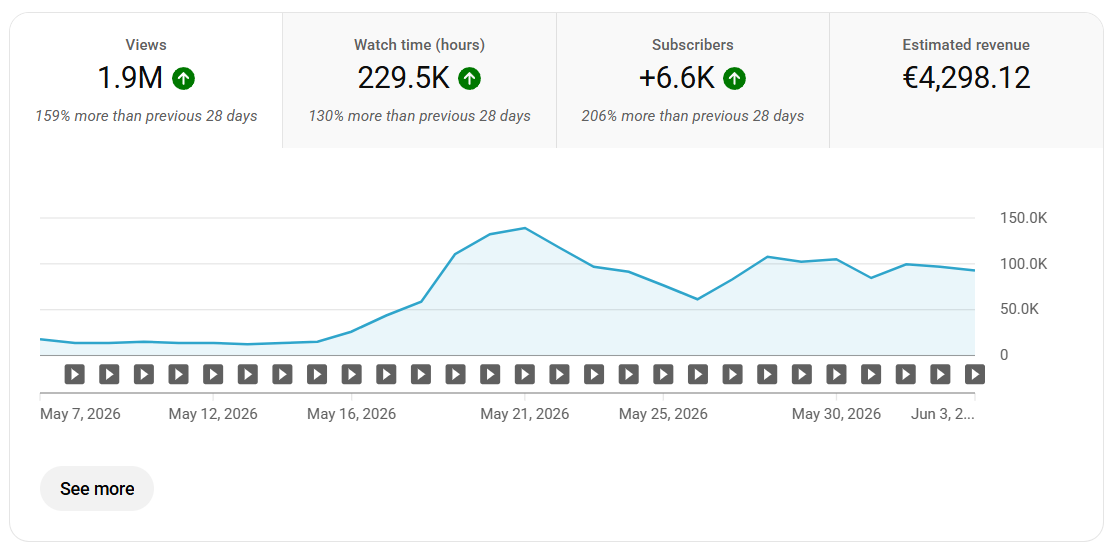Open video marker for May 22, just after May 21

pos(559,374)
